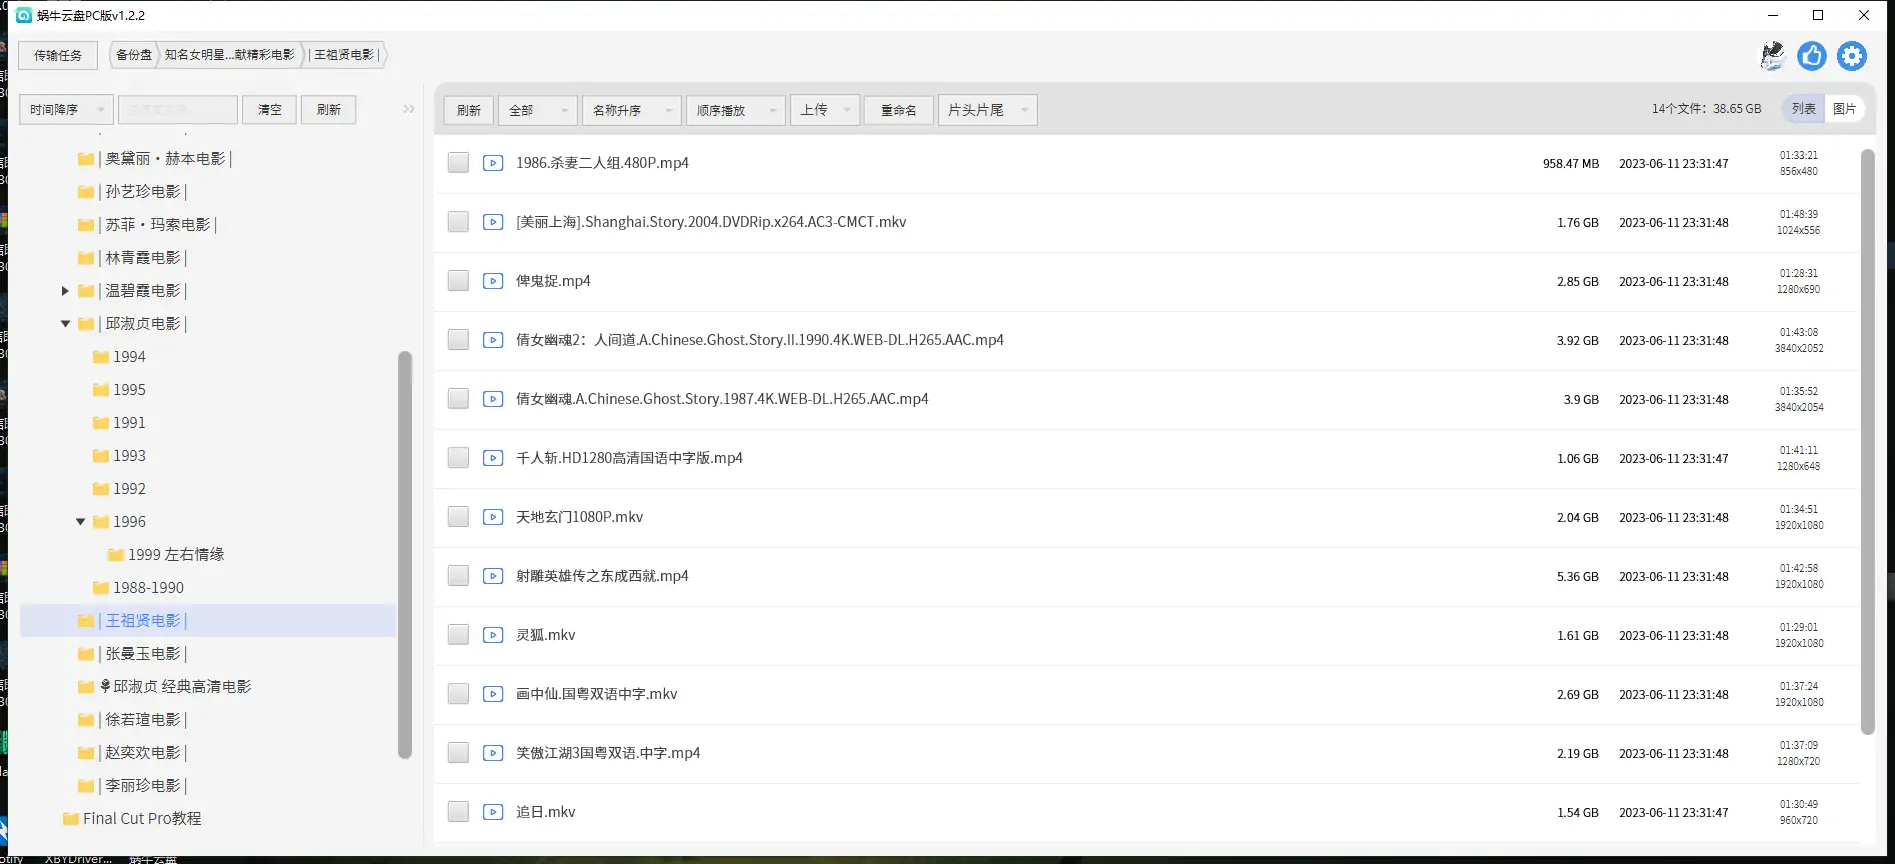Viewport: 1895px width, 864px height.
Task: Open the 全部 filter dropdown
Action: (x=538, y=110)
